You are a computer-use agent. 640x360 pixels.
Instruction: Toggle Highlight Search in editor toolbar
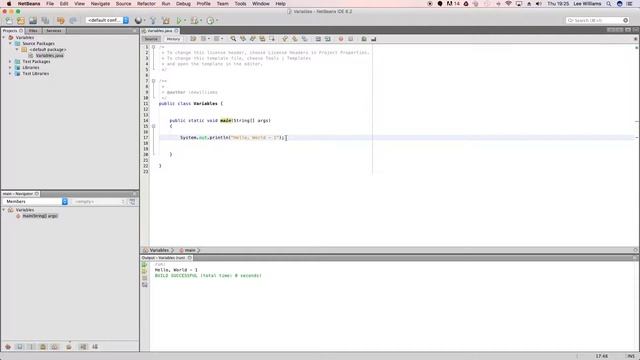[x=262, y=39]
